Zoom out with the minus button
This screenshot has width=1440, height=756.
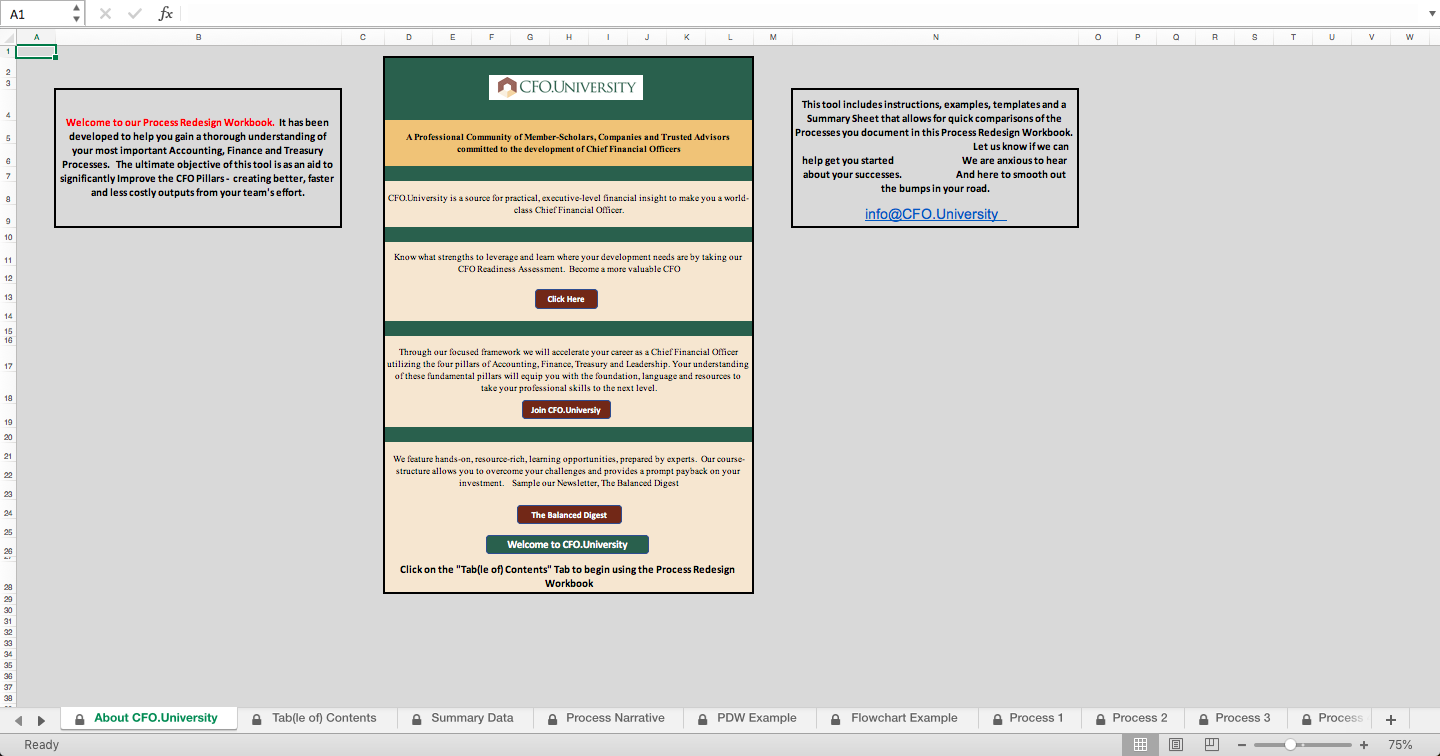tap(1242, 745)
